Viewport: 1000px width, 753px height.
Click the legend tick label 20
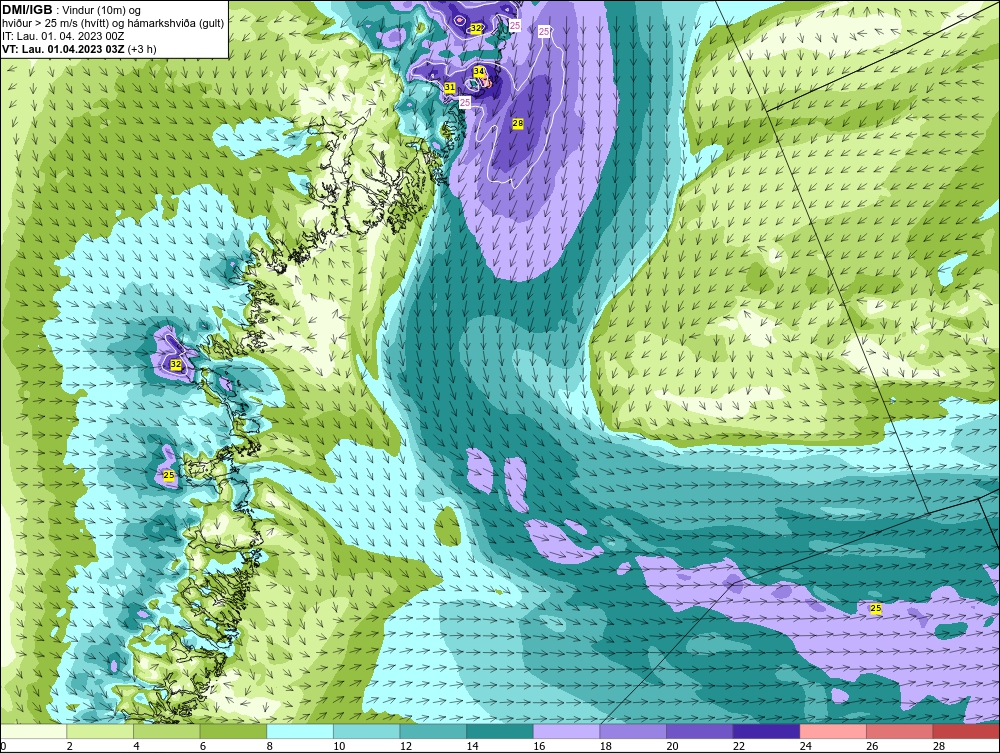672,746
